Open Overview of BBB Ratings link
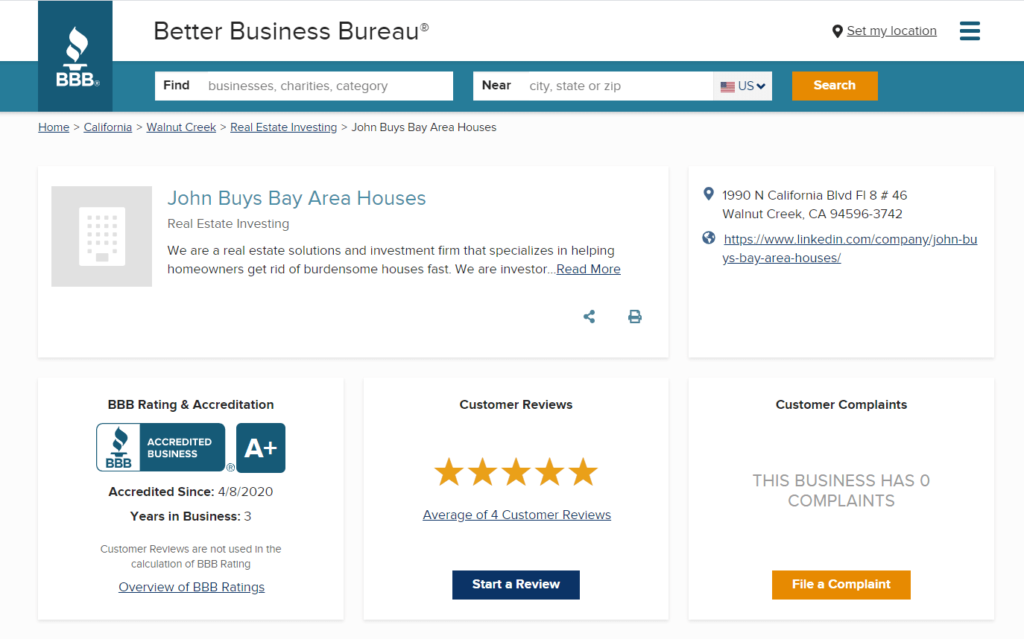This screenshot has height=639, width=1024. coord(191,587)
